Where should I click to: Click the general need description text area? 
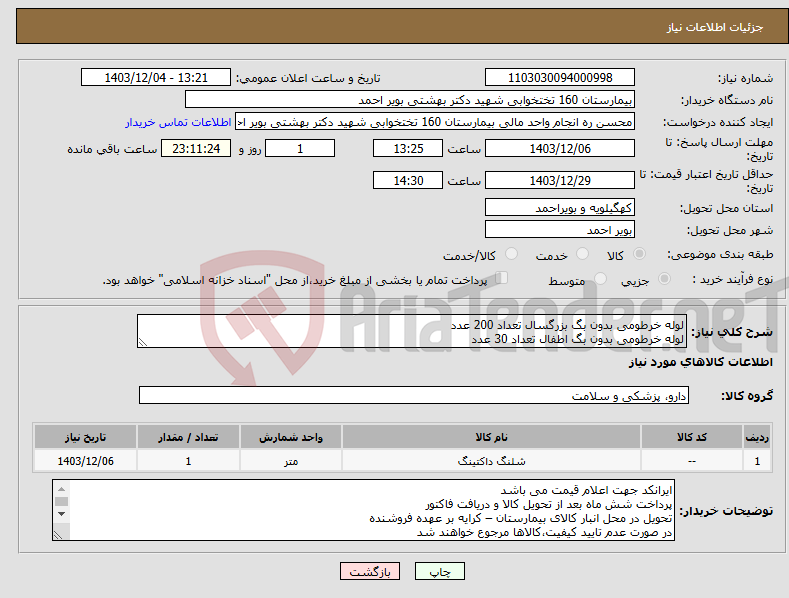coord(412,331)
